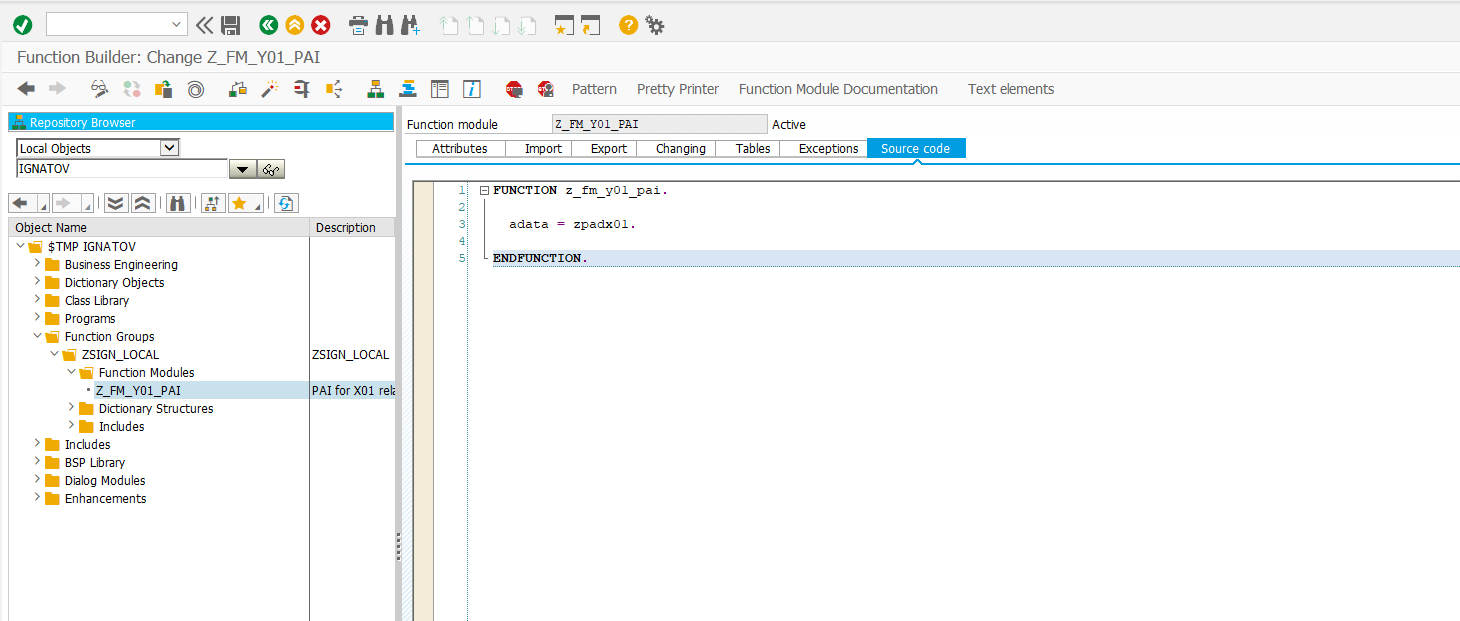Click Expand All Nodes double-down arrow button

(116, 203)
